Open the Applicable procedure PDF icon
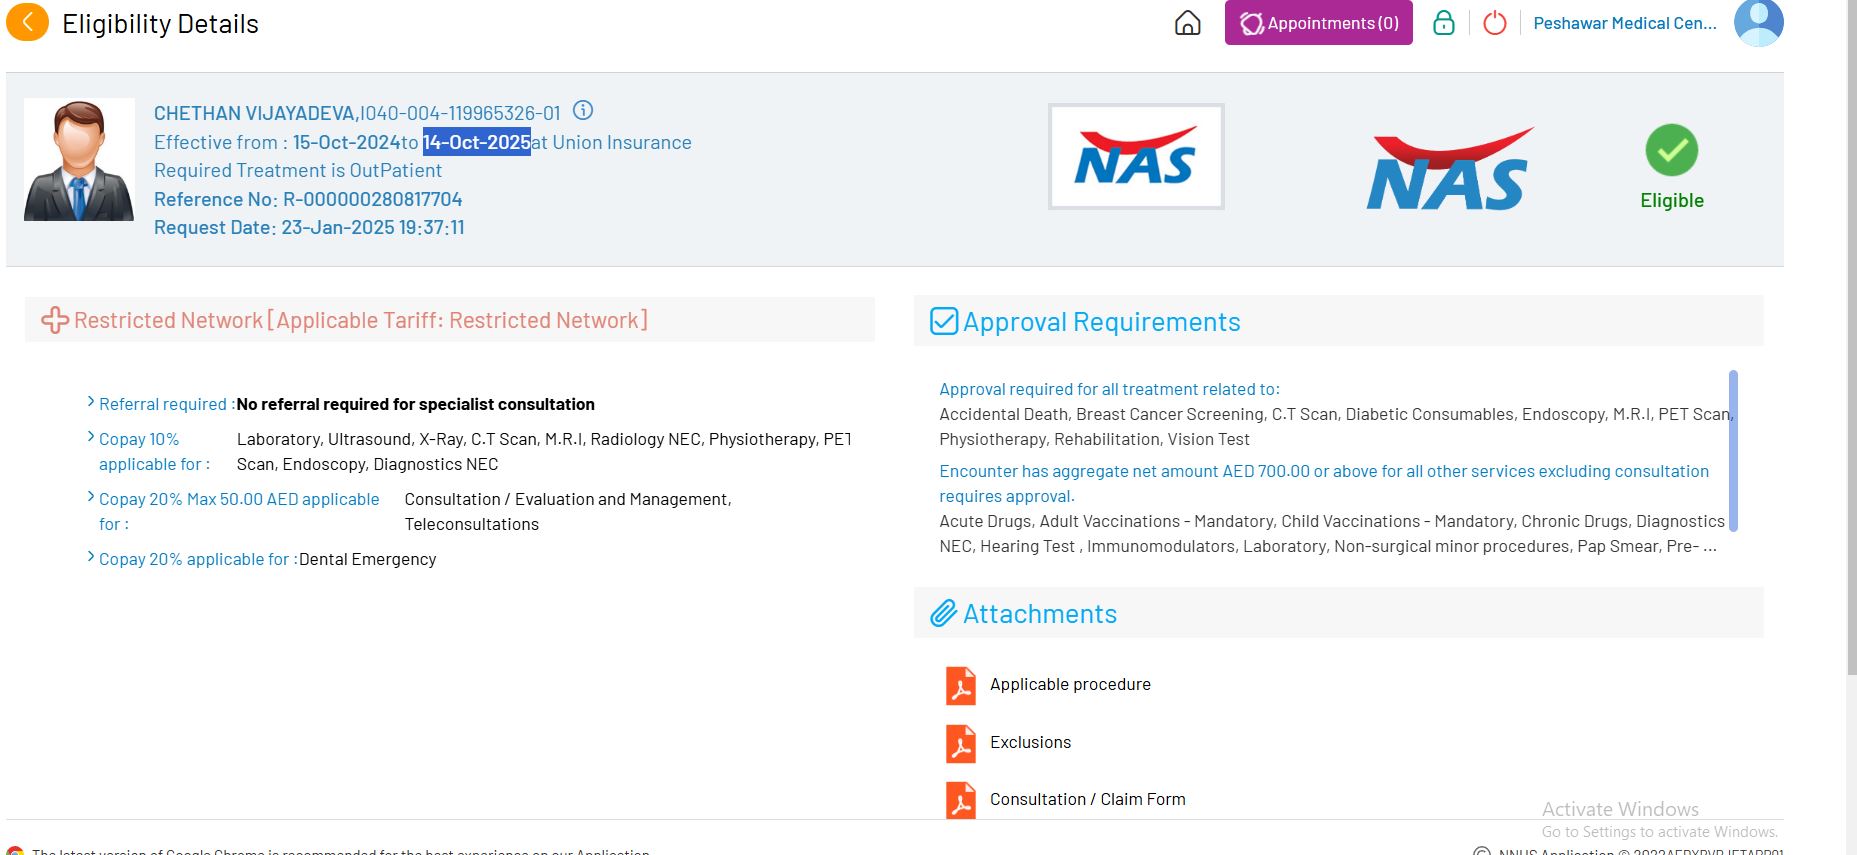This screenshot has width=1857, height=855. [x=960, y=685]
